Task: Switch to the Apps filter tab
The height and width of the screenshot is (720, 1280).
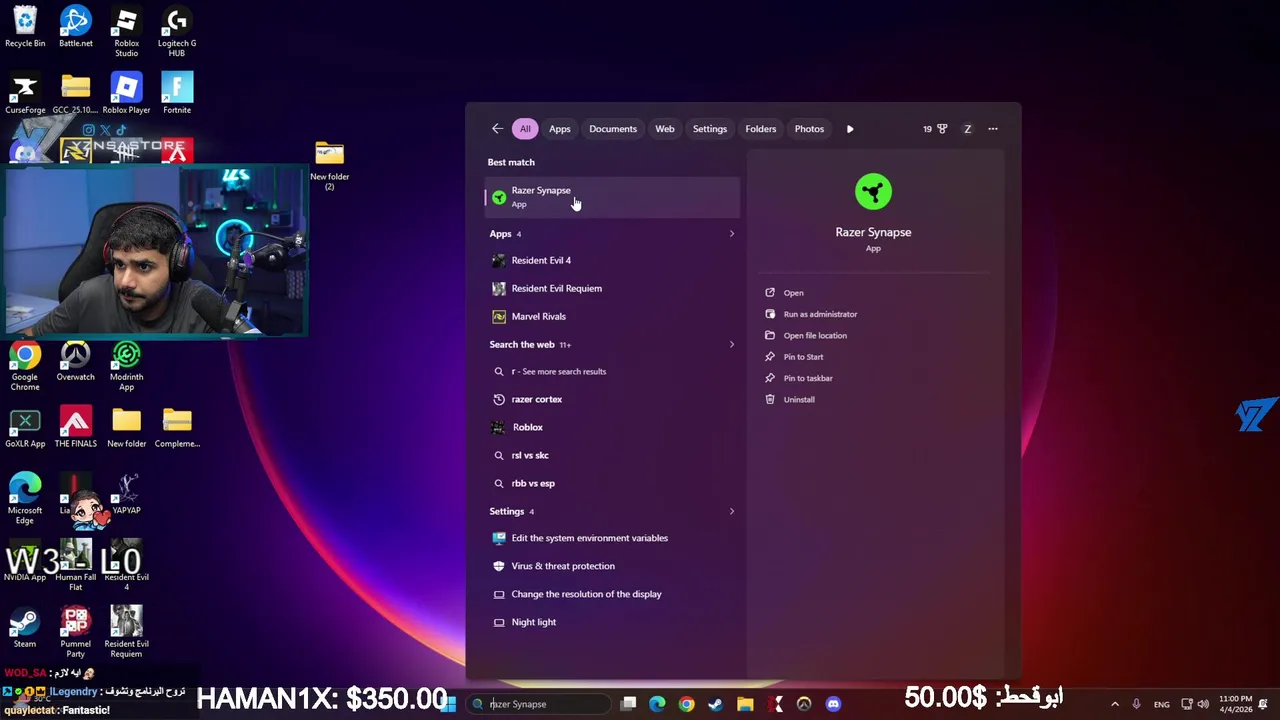Action: (560, 129)
